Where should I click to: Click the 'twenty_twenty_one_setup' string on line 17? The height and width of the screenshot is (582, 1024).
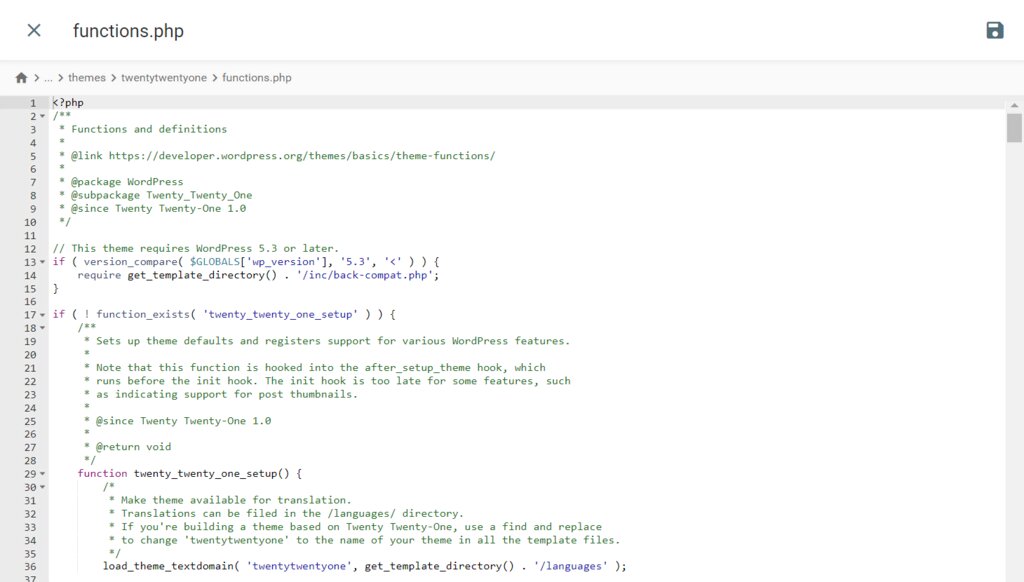(x=280, y=314)
